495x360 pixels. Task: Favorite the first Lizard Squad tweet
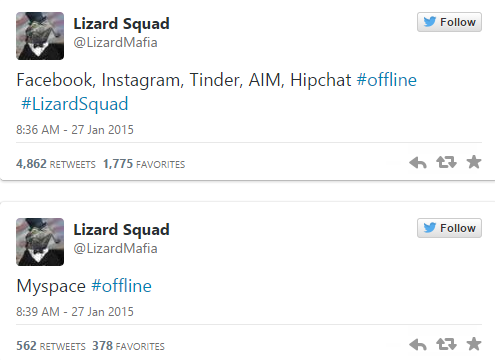tap(474, 162)
